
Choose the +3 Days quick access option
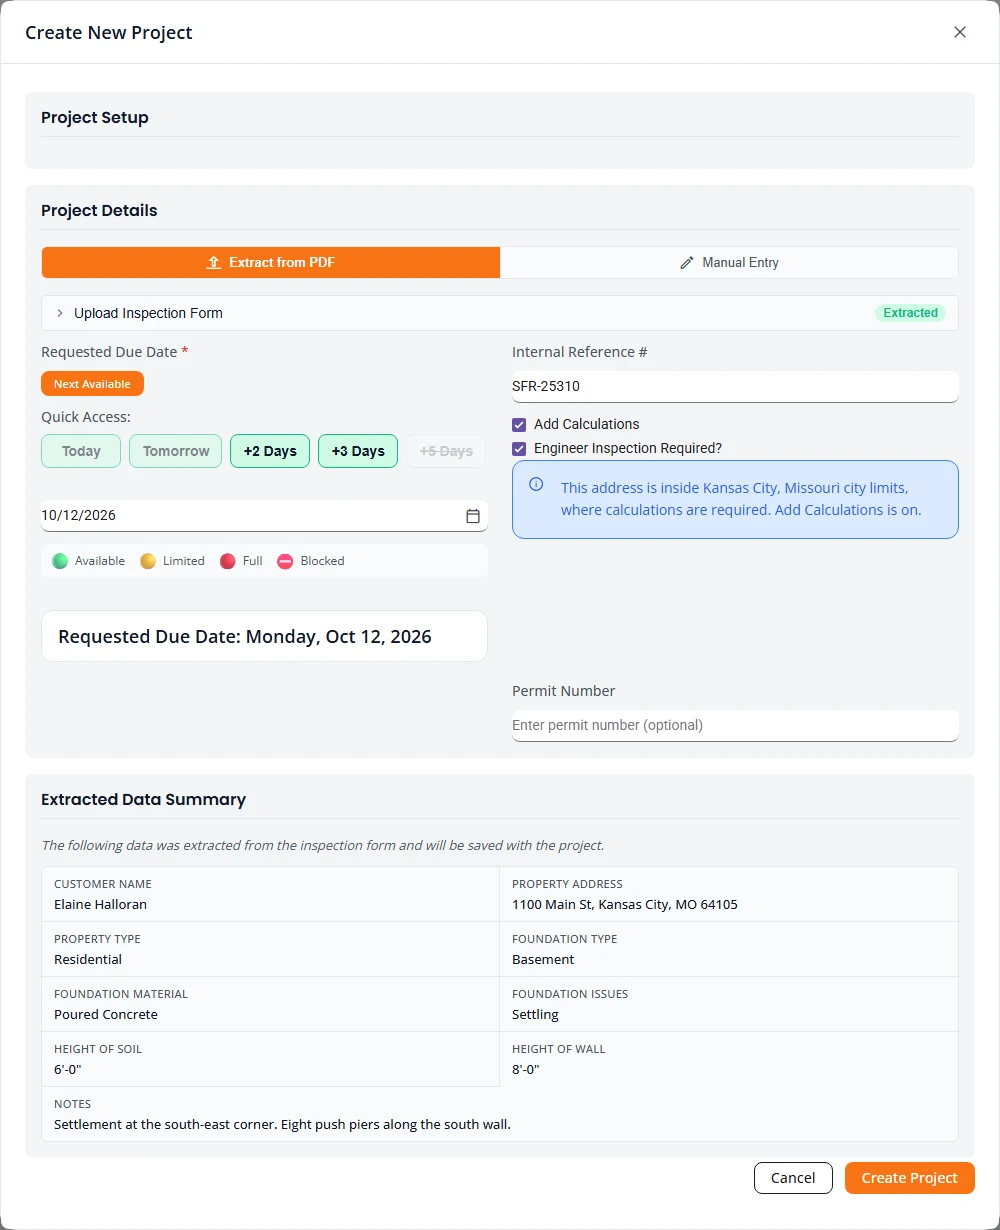coord(358,451)
